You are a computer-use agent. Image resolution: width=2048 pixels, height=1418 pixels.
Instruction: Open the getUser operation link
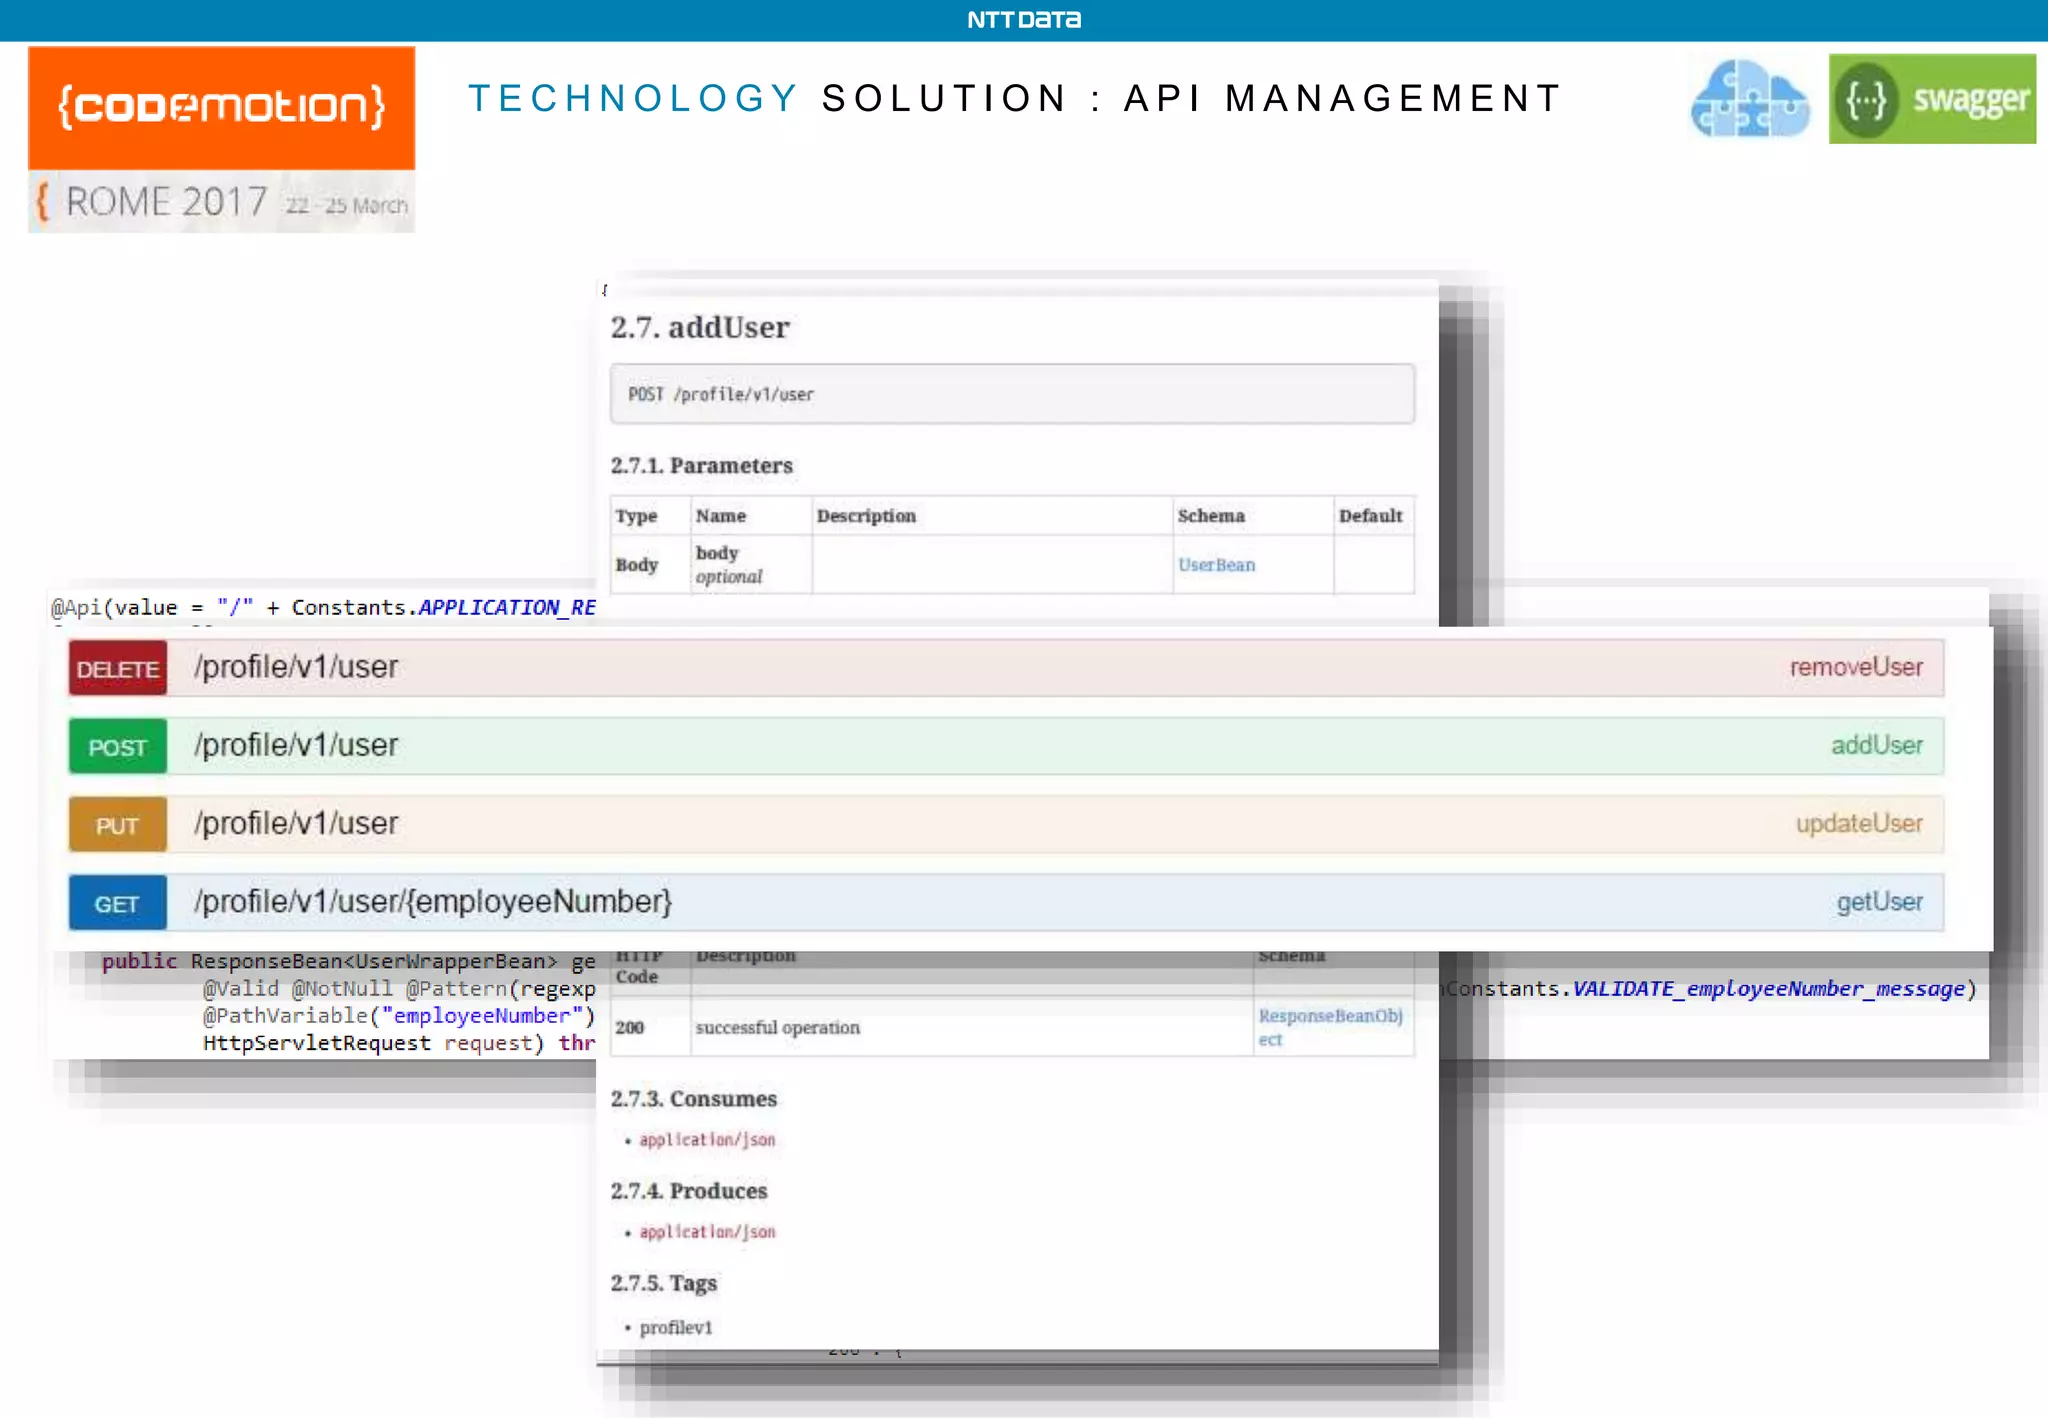click(x=1878, y=902)
